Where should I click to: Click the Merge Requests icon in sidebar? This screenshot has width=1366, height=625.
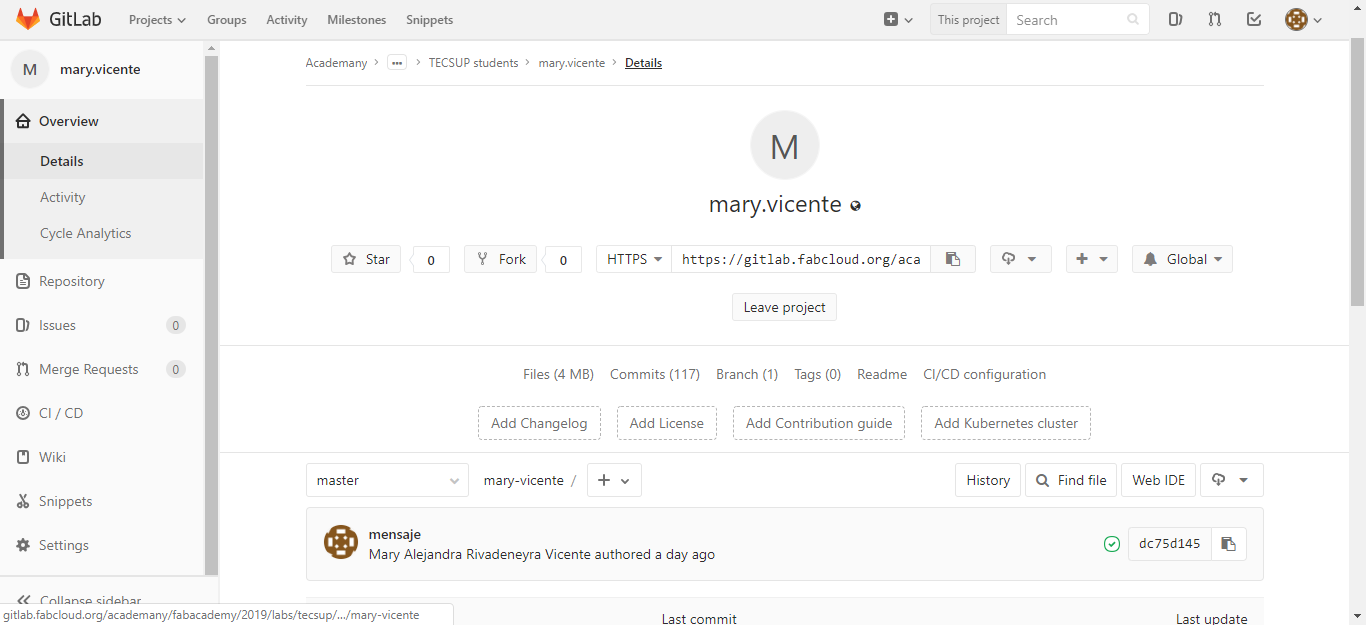pos(23,369)
